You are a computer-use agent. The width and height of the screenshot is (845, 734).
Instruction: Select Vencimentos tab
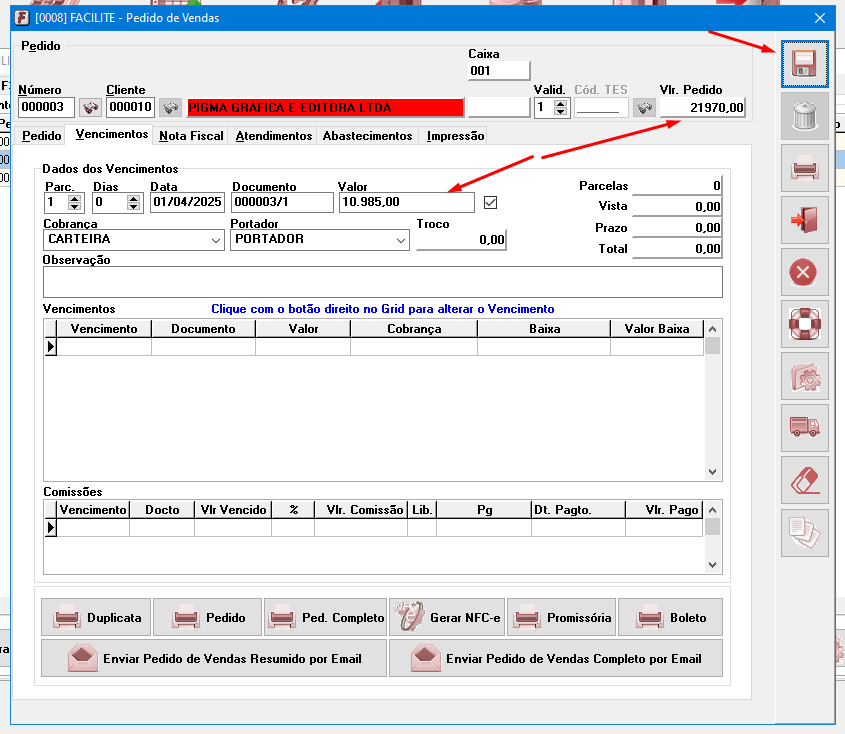pyautogui.click(x=112, y=134)
